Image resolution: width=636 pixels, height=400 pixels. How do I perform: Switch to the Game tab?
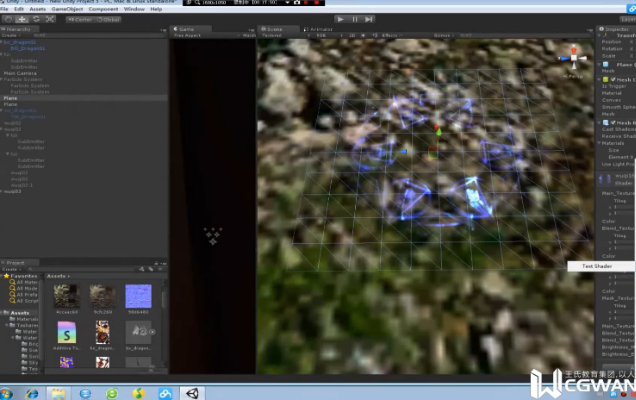point(184,30)
